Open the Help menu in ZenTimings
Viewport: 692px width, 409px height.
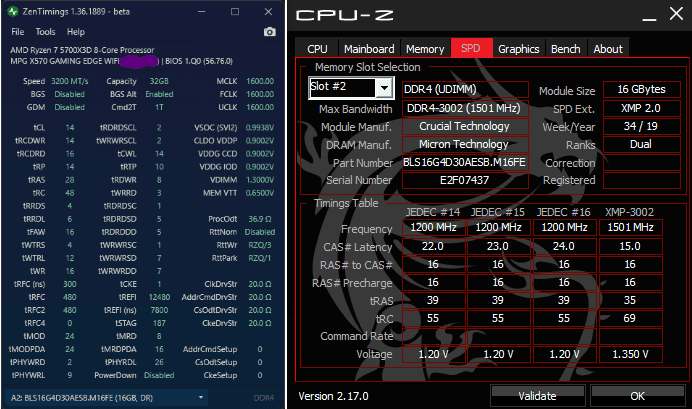click(x=75, y=32)
